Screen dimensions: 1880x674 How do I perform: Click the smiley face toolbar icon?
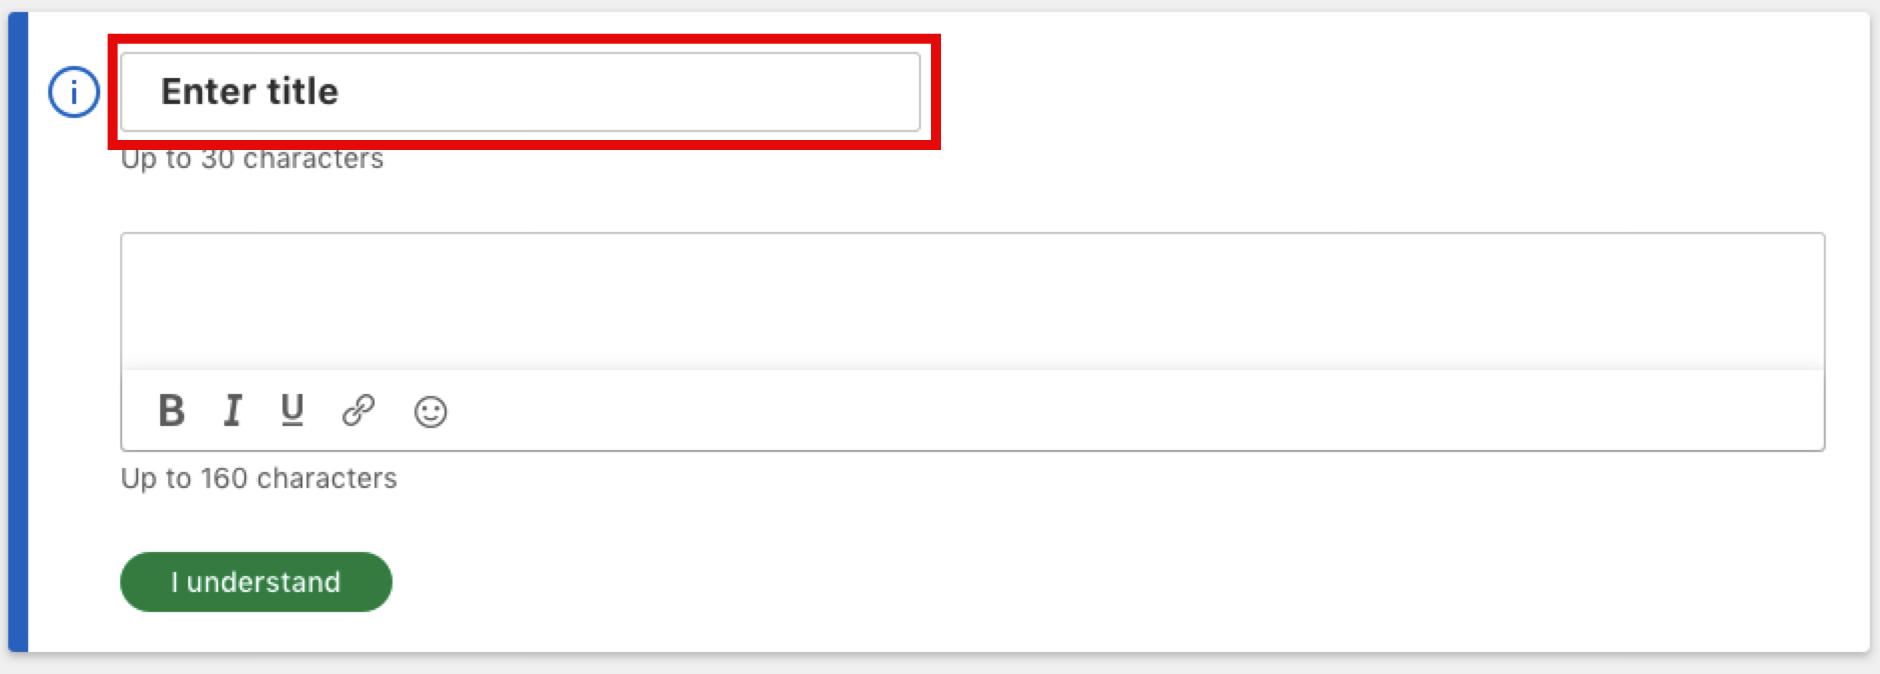click(430, 412)
